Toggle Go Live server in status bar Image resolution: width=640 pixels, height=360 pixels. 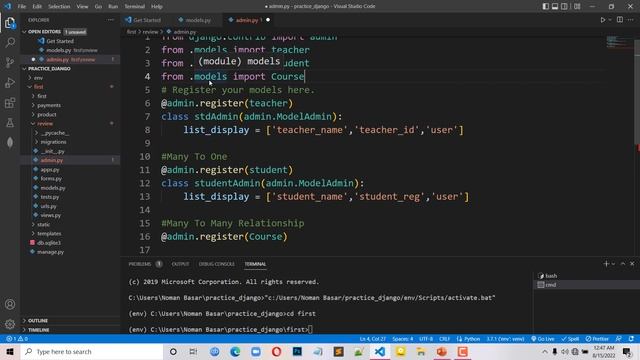tap(543, 339)
